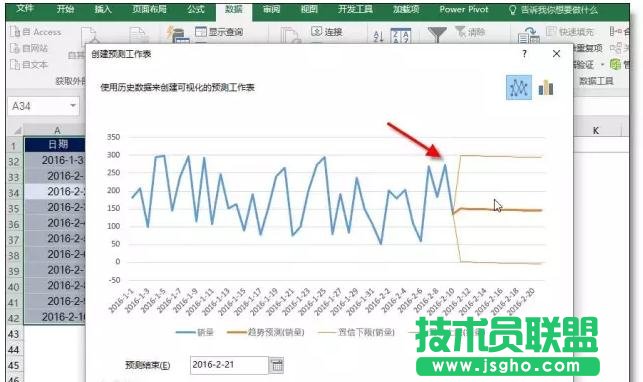
Task: Click the 销量 legend entry in the chart
Action: pyautogui.click(x=195, y=332)
